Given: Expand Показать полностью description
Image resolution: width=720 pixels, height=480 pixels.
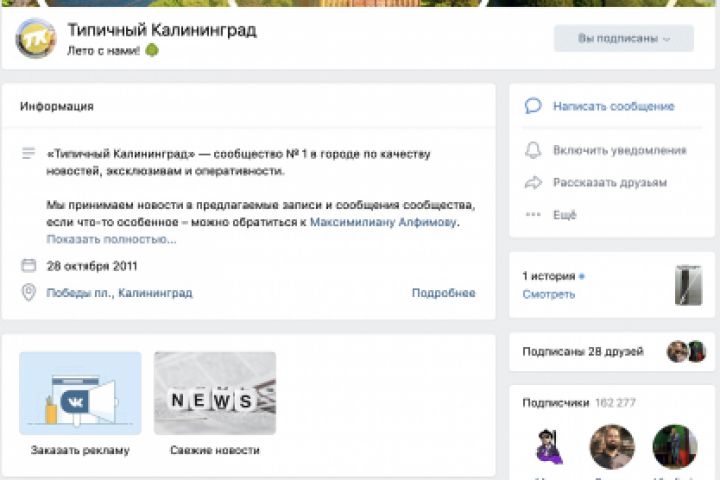Looking at the screenshot, I should pos(111,239).
